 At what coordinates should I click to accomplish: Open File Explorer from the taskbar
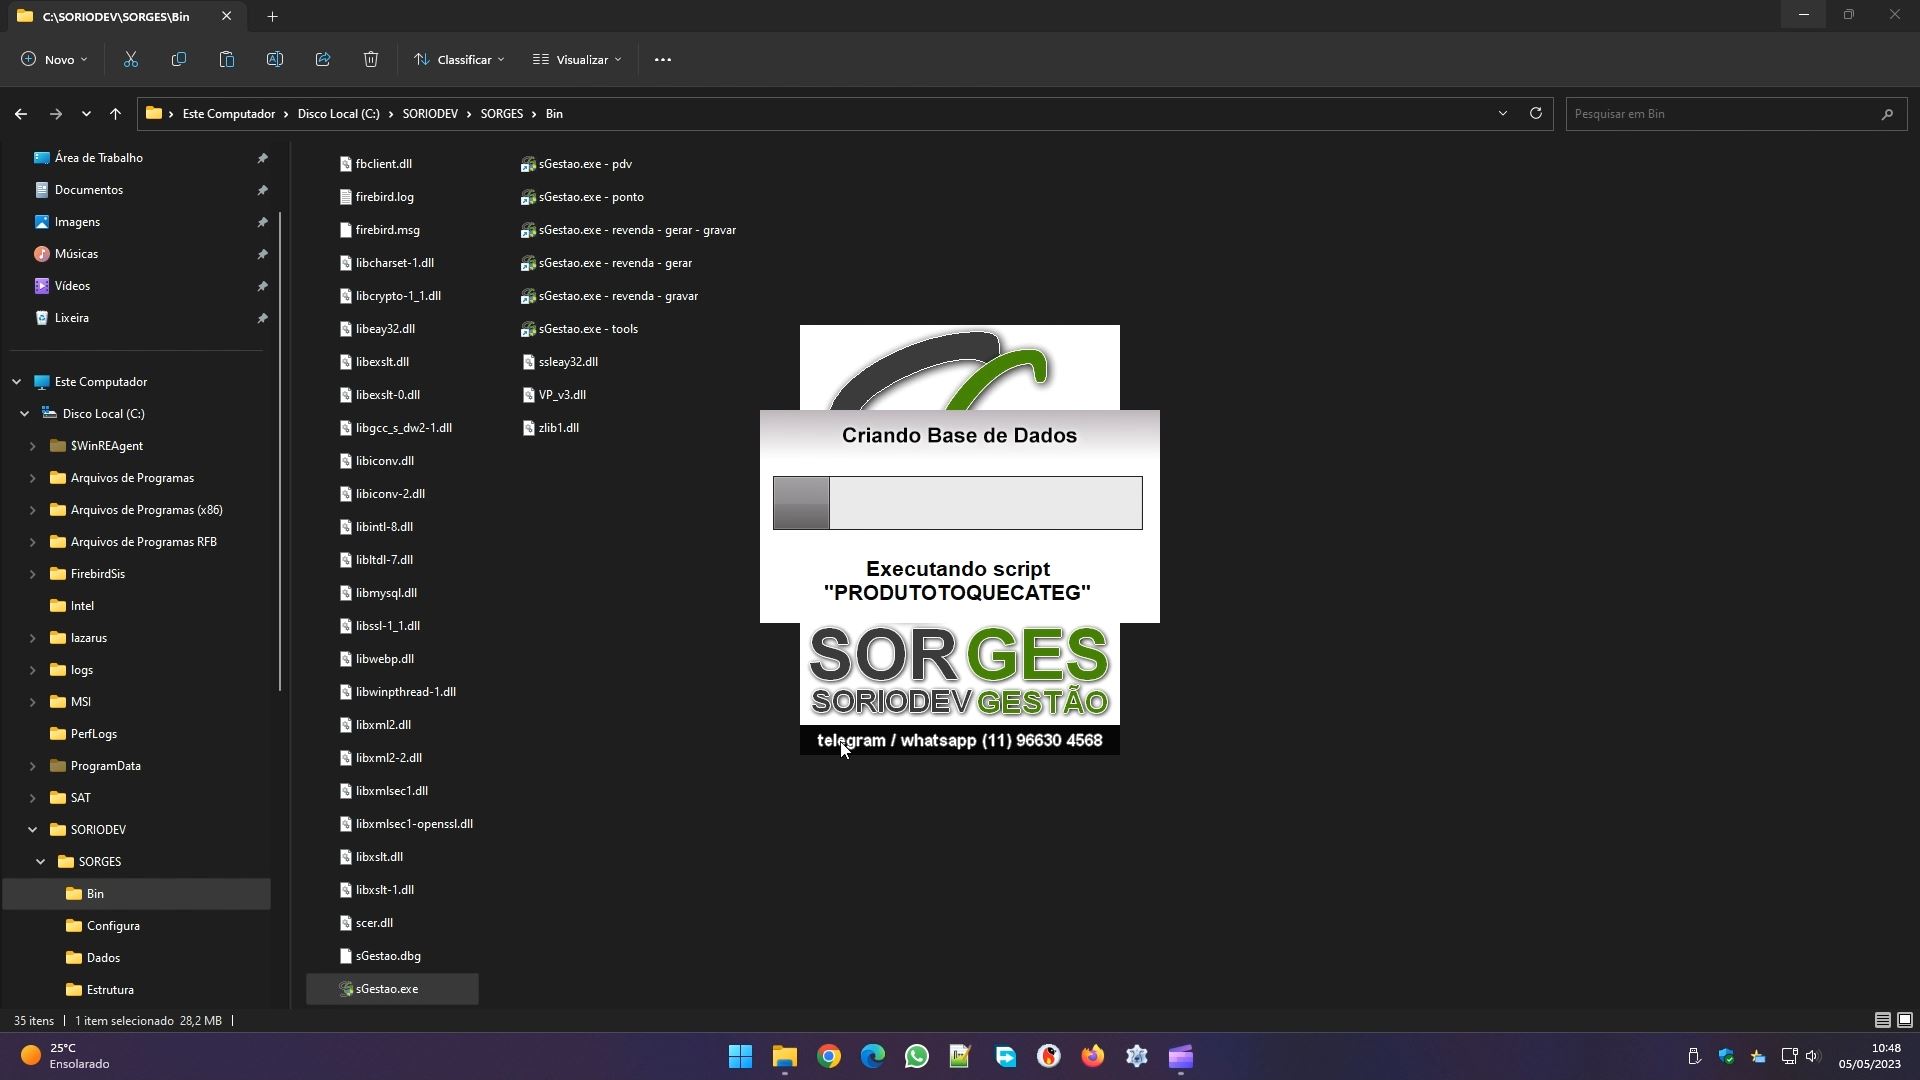(784, 1056)
